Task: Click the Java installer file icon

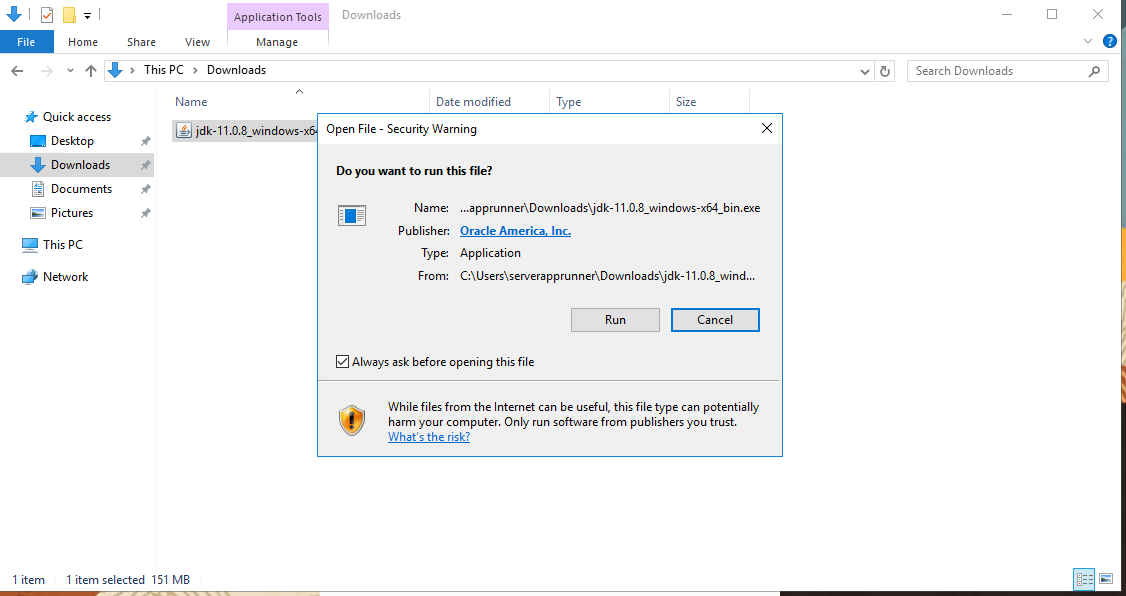Action: (184, 131)
